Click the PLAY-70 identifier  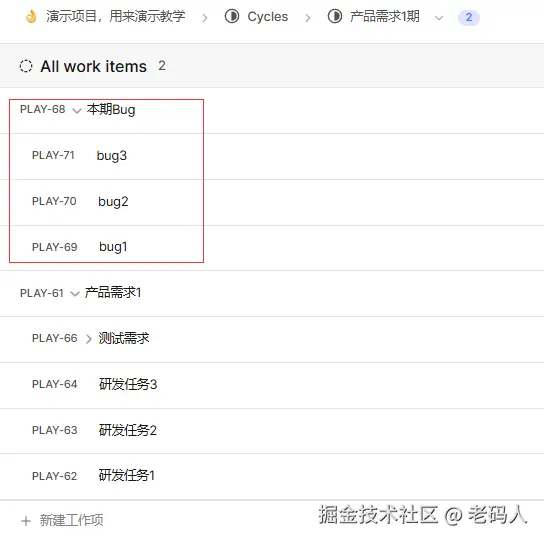(54, 201)
